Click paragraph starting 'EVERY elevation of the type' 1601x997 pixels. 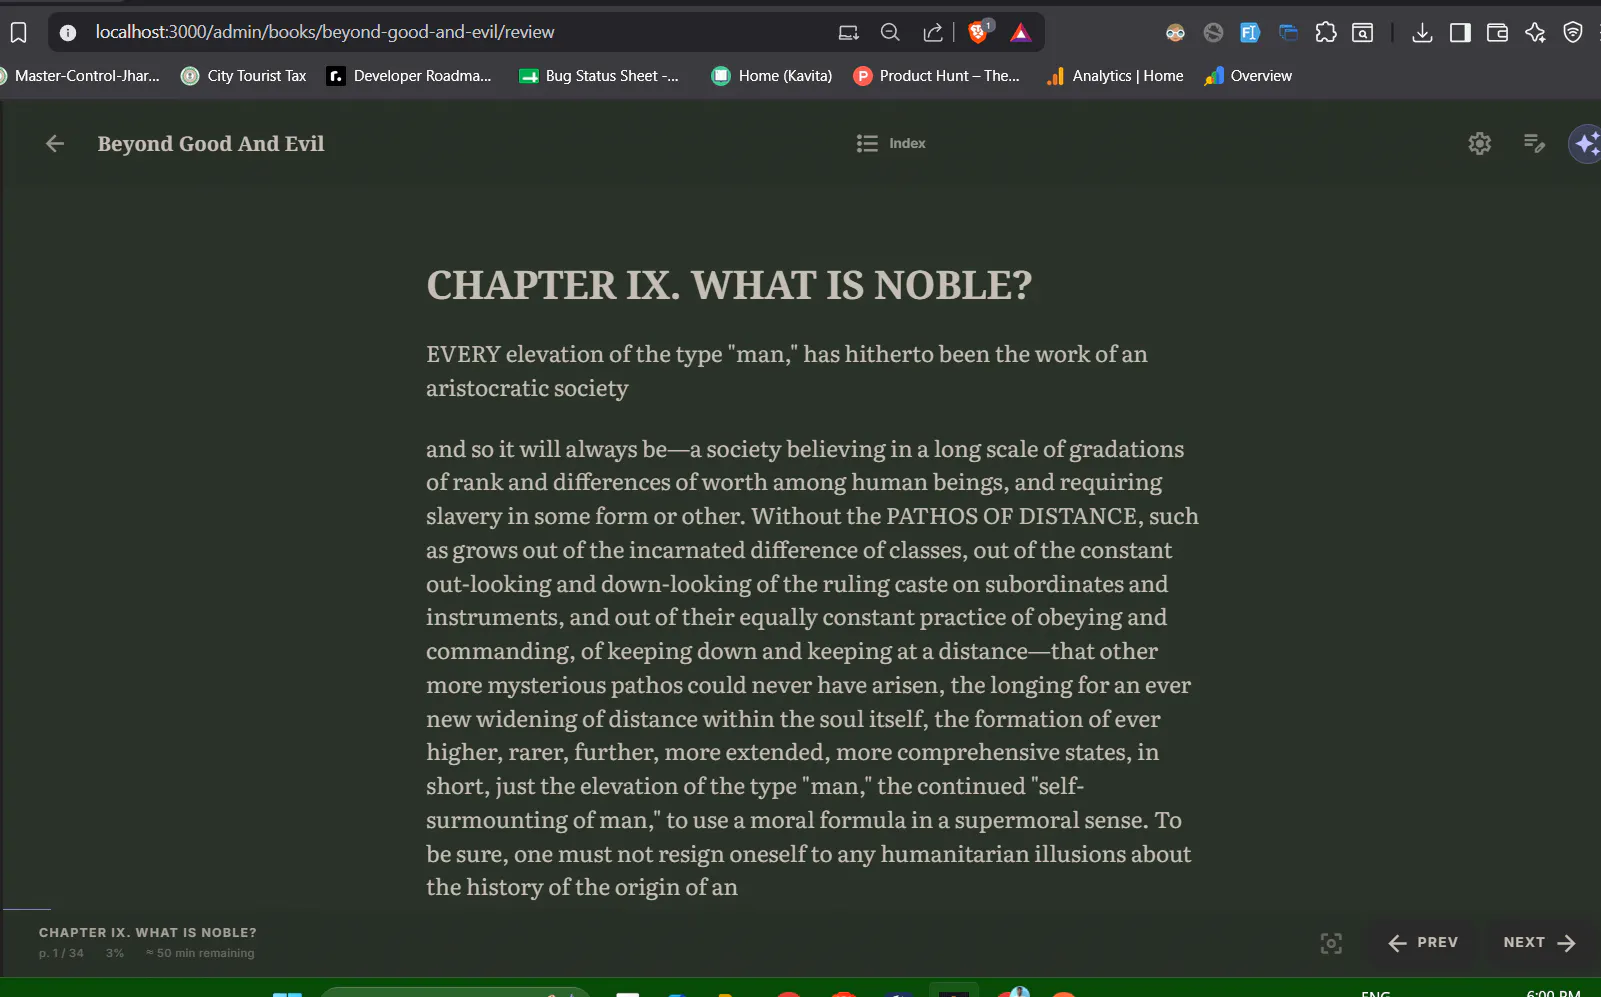click(787, 371)
